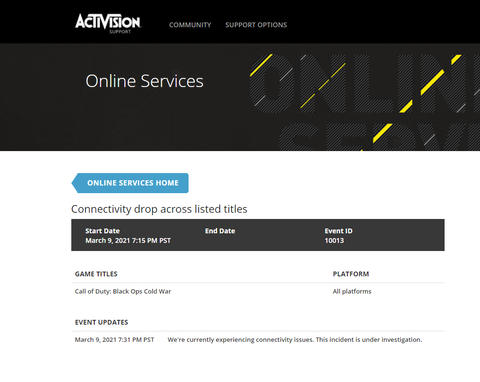
Task: Open the Community menu
Action: [x=190, y=25]
